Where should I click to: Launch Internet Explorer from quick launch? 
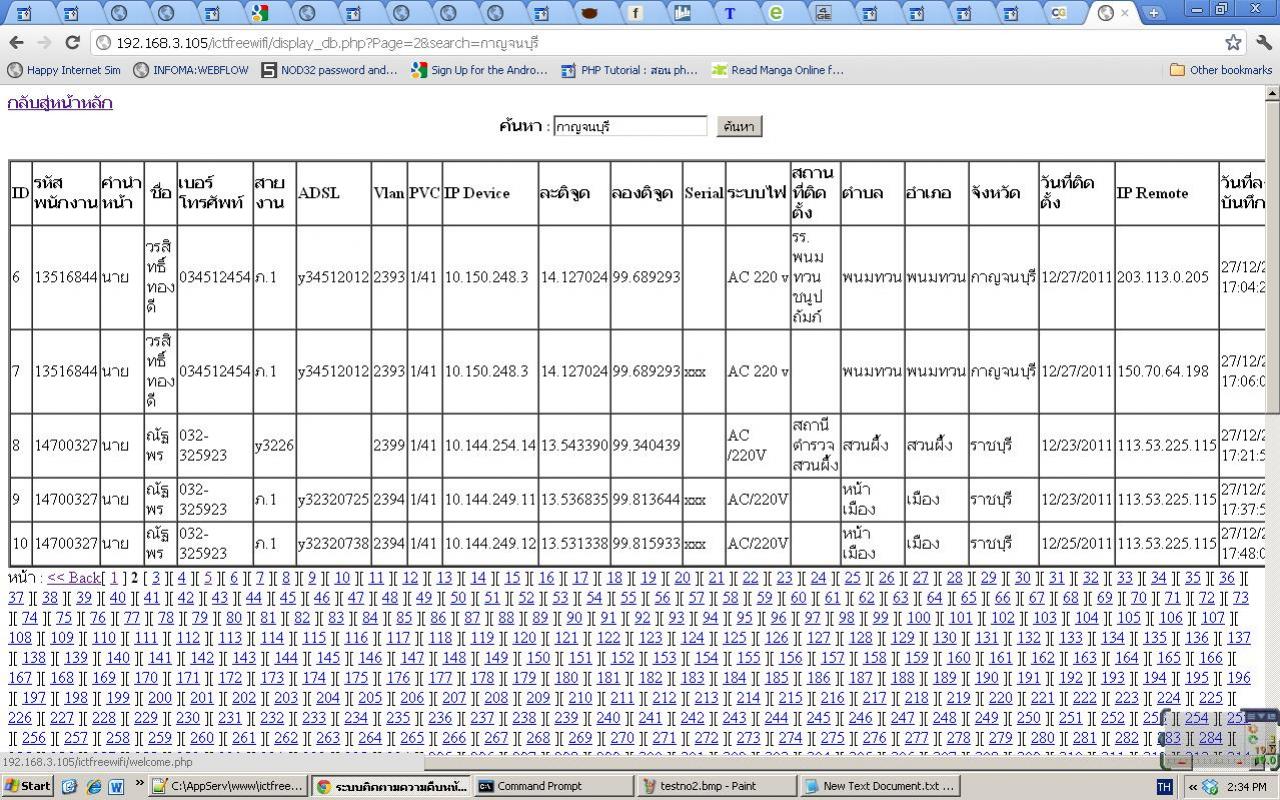click(x=93, y=786)
